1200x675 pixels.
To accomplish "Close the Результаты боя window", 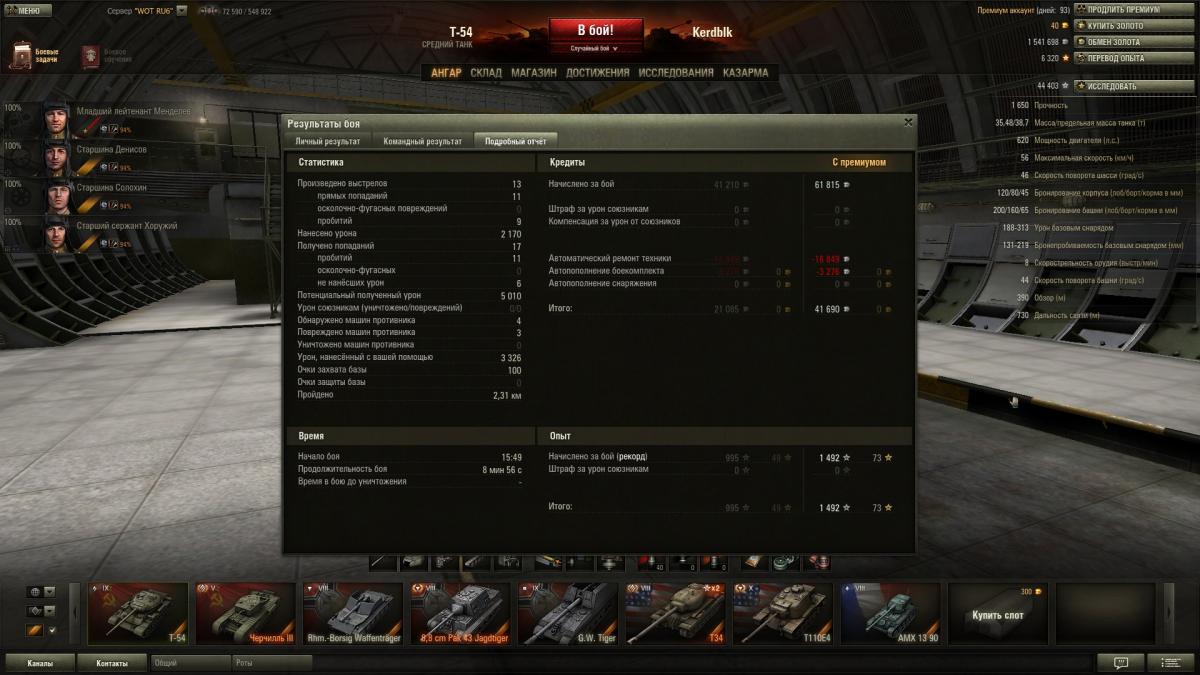I will click(908, 122).
